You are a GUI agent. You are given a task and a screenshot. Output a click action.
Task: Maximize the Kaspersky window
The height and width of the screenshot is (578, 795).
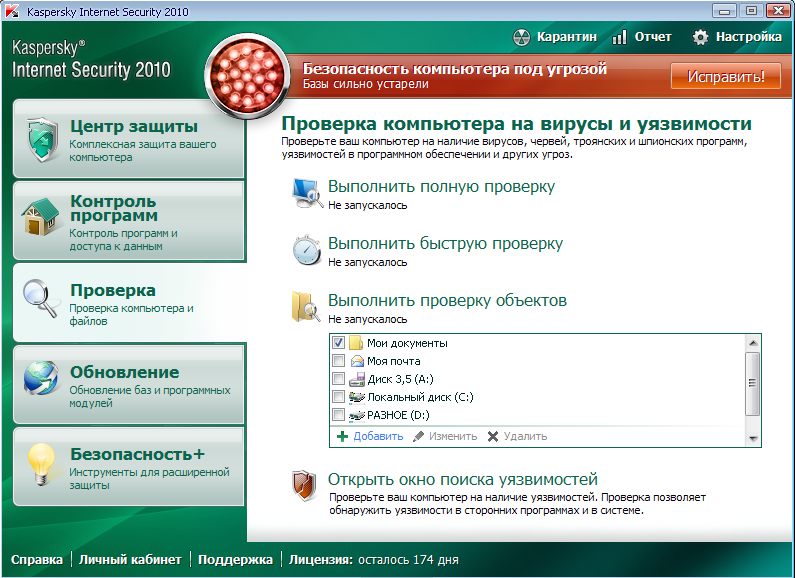751,10
